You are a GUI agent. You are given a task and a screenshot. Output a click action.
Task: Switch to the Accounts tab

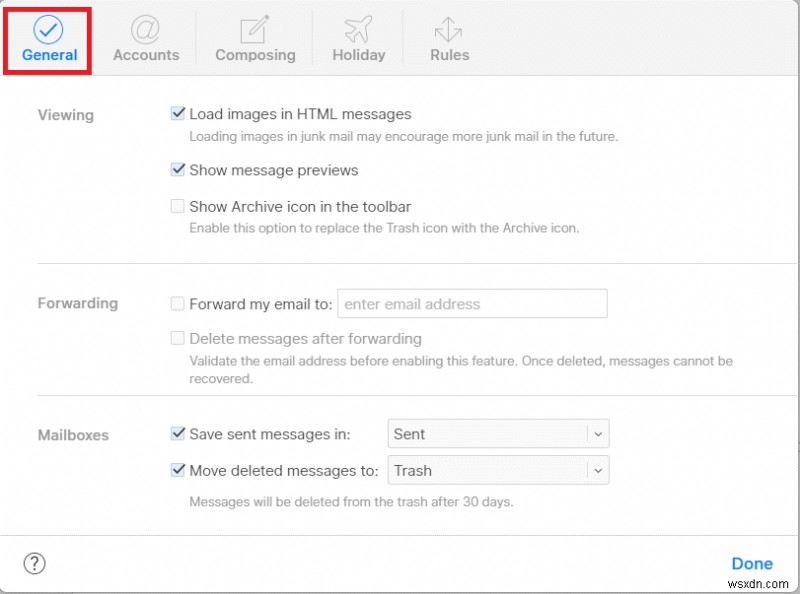click(146, 40)
